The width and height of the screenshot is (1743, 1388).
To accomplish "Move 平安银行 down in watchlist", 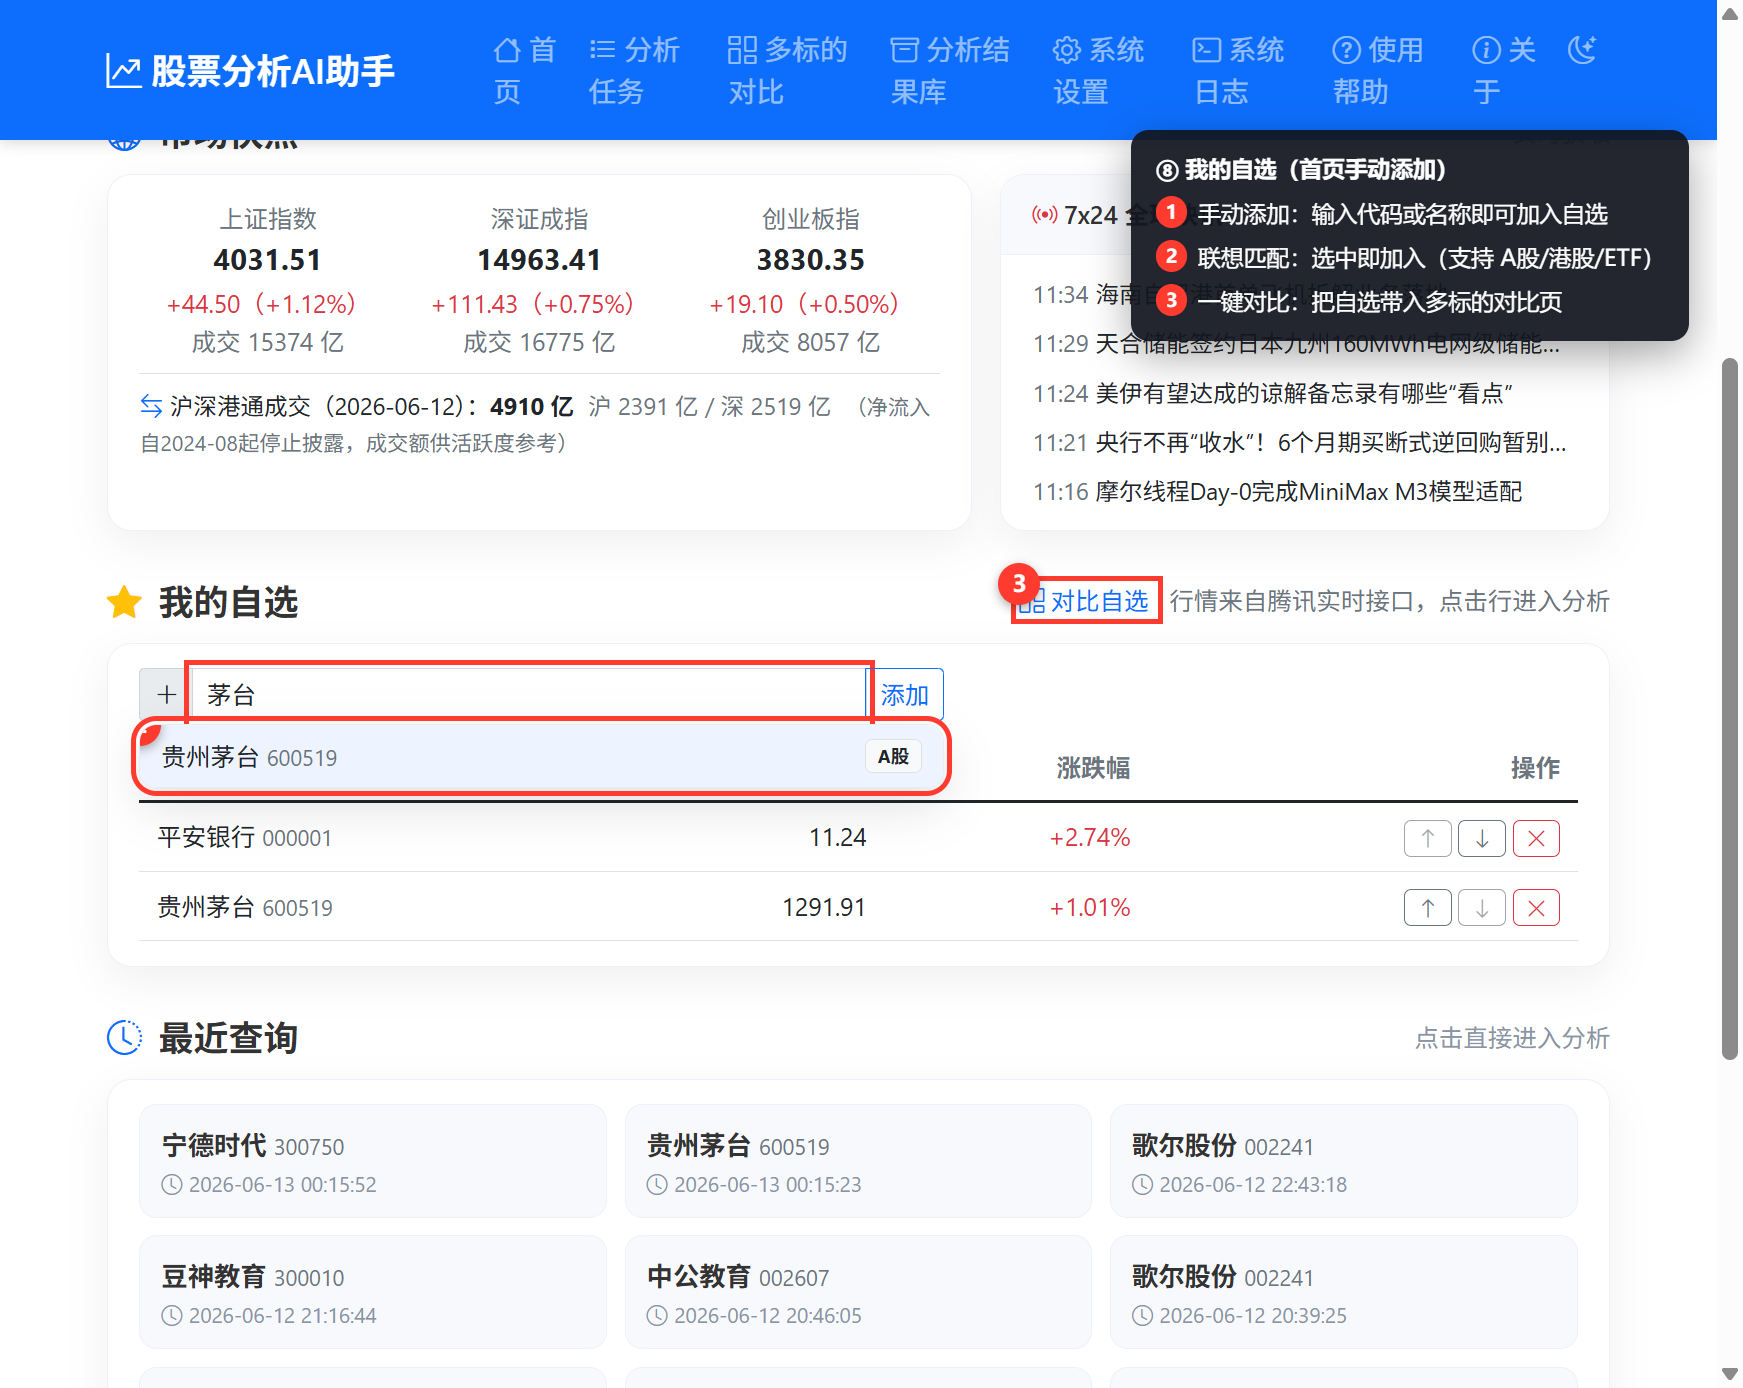I will point(1482,838).
